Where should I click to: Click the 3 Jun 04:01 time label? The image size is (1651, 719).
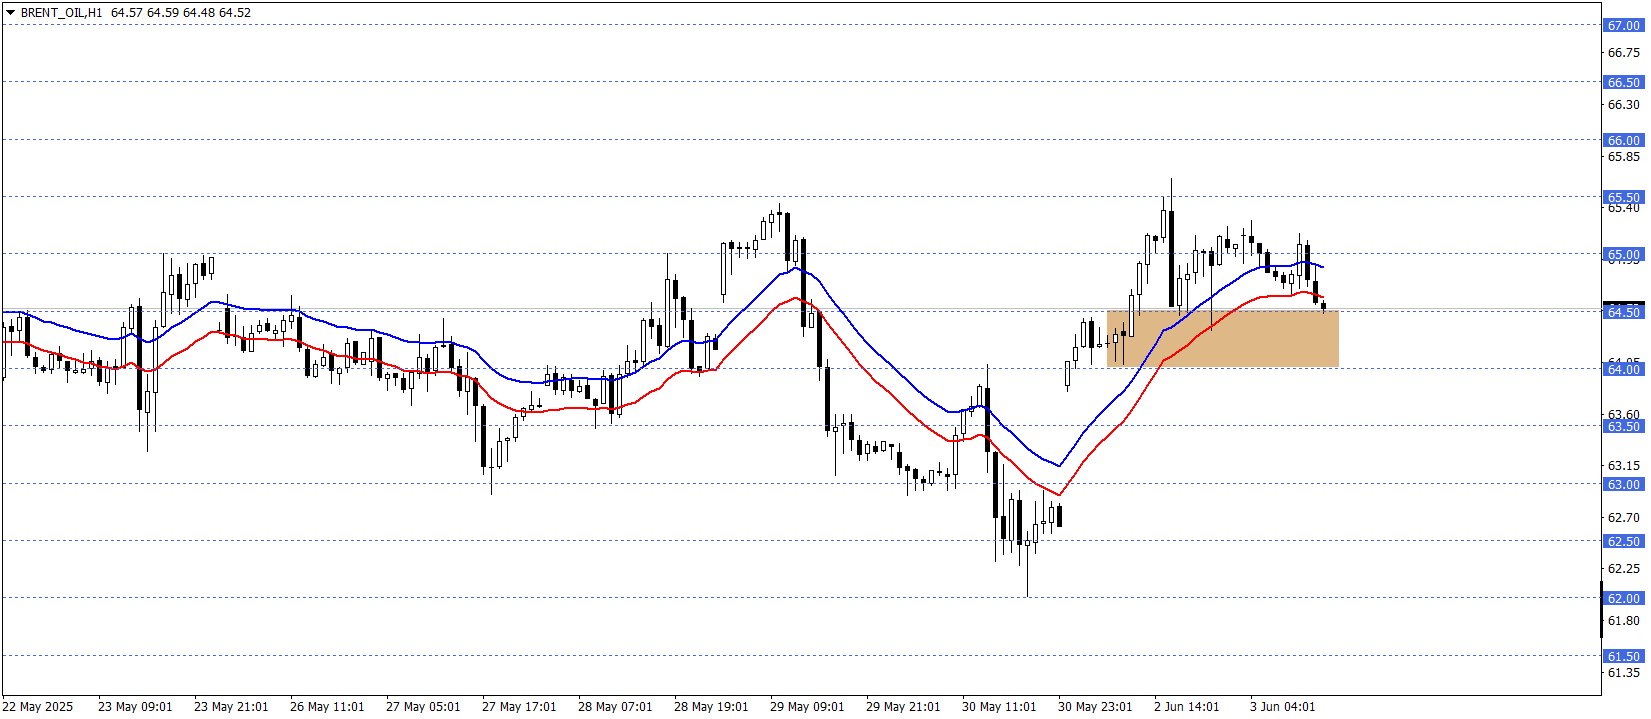[1283, 707]
